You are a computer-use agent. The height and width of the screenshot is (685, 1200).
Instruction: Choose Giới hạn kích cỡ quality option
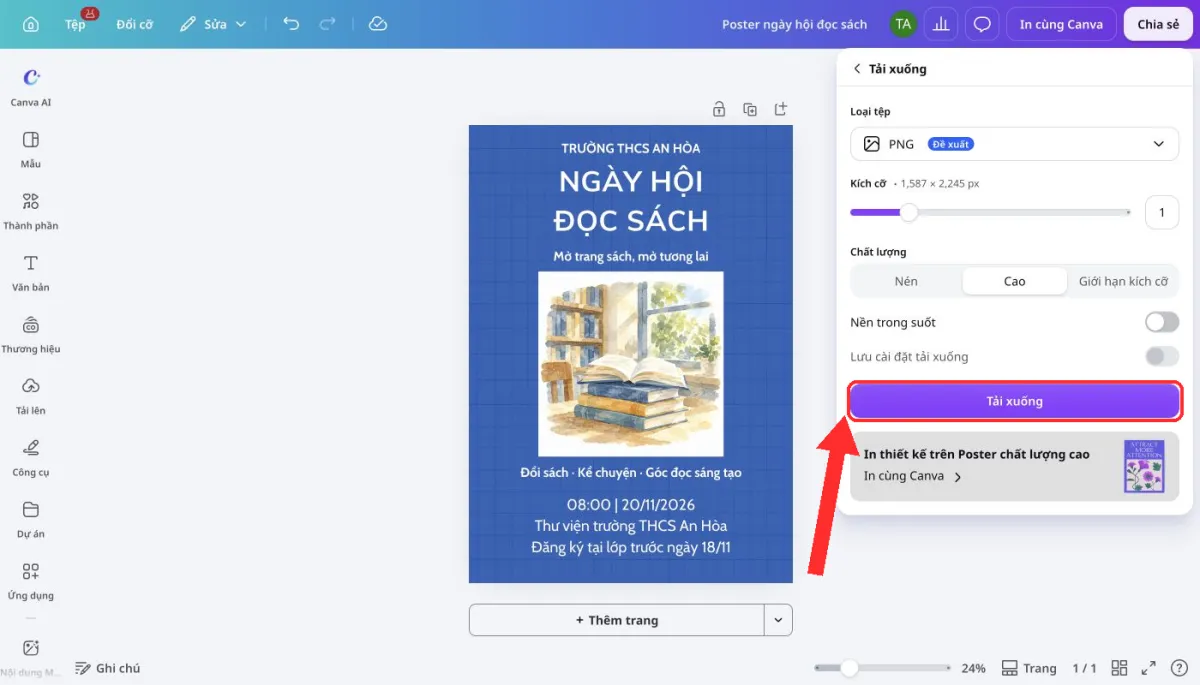tap(1123, 281)
